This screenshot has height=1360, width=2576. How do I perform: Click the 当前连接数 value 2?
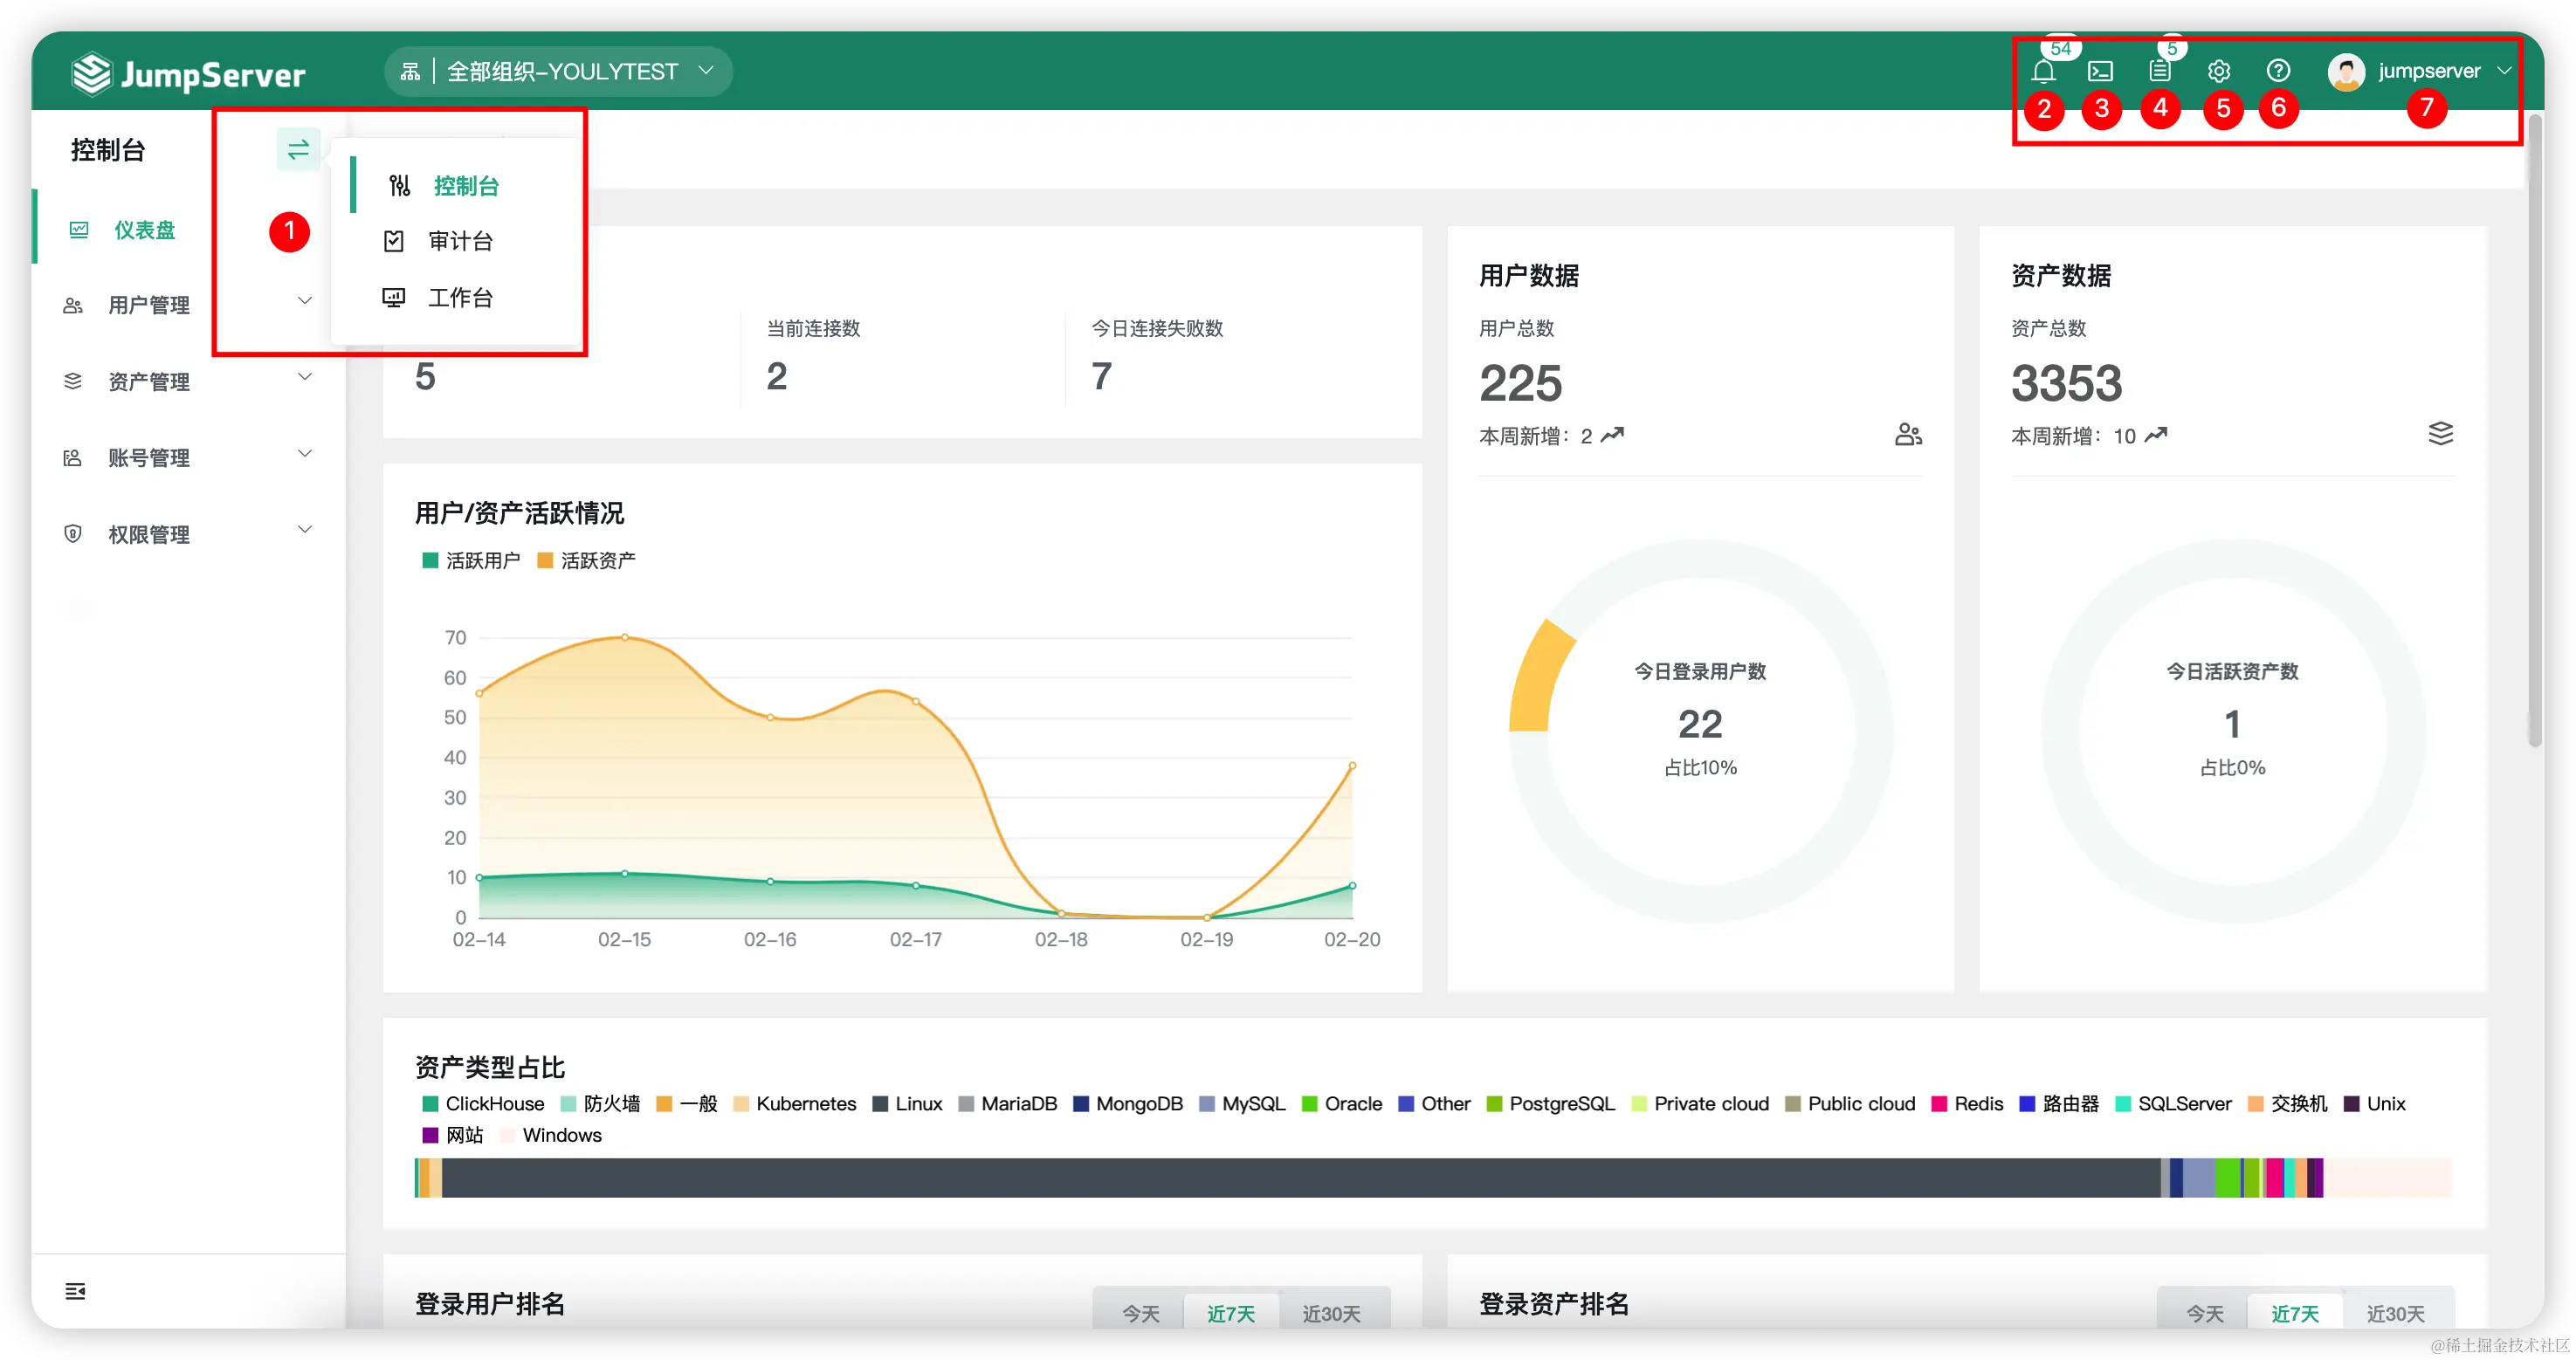point(777,377)
